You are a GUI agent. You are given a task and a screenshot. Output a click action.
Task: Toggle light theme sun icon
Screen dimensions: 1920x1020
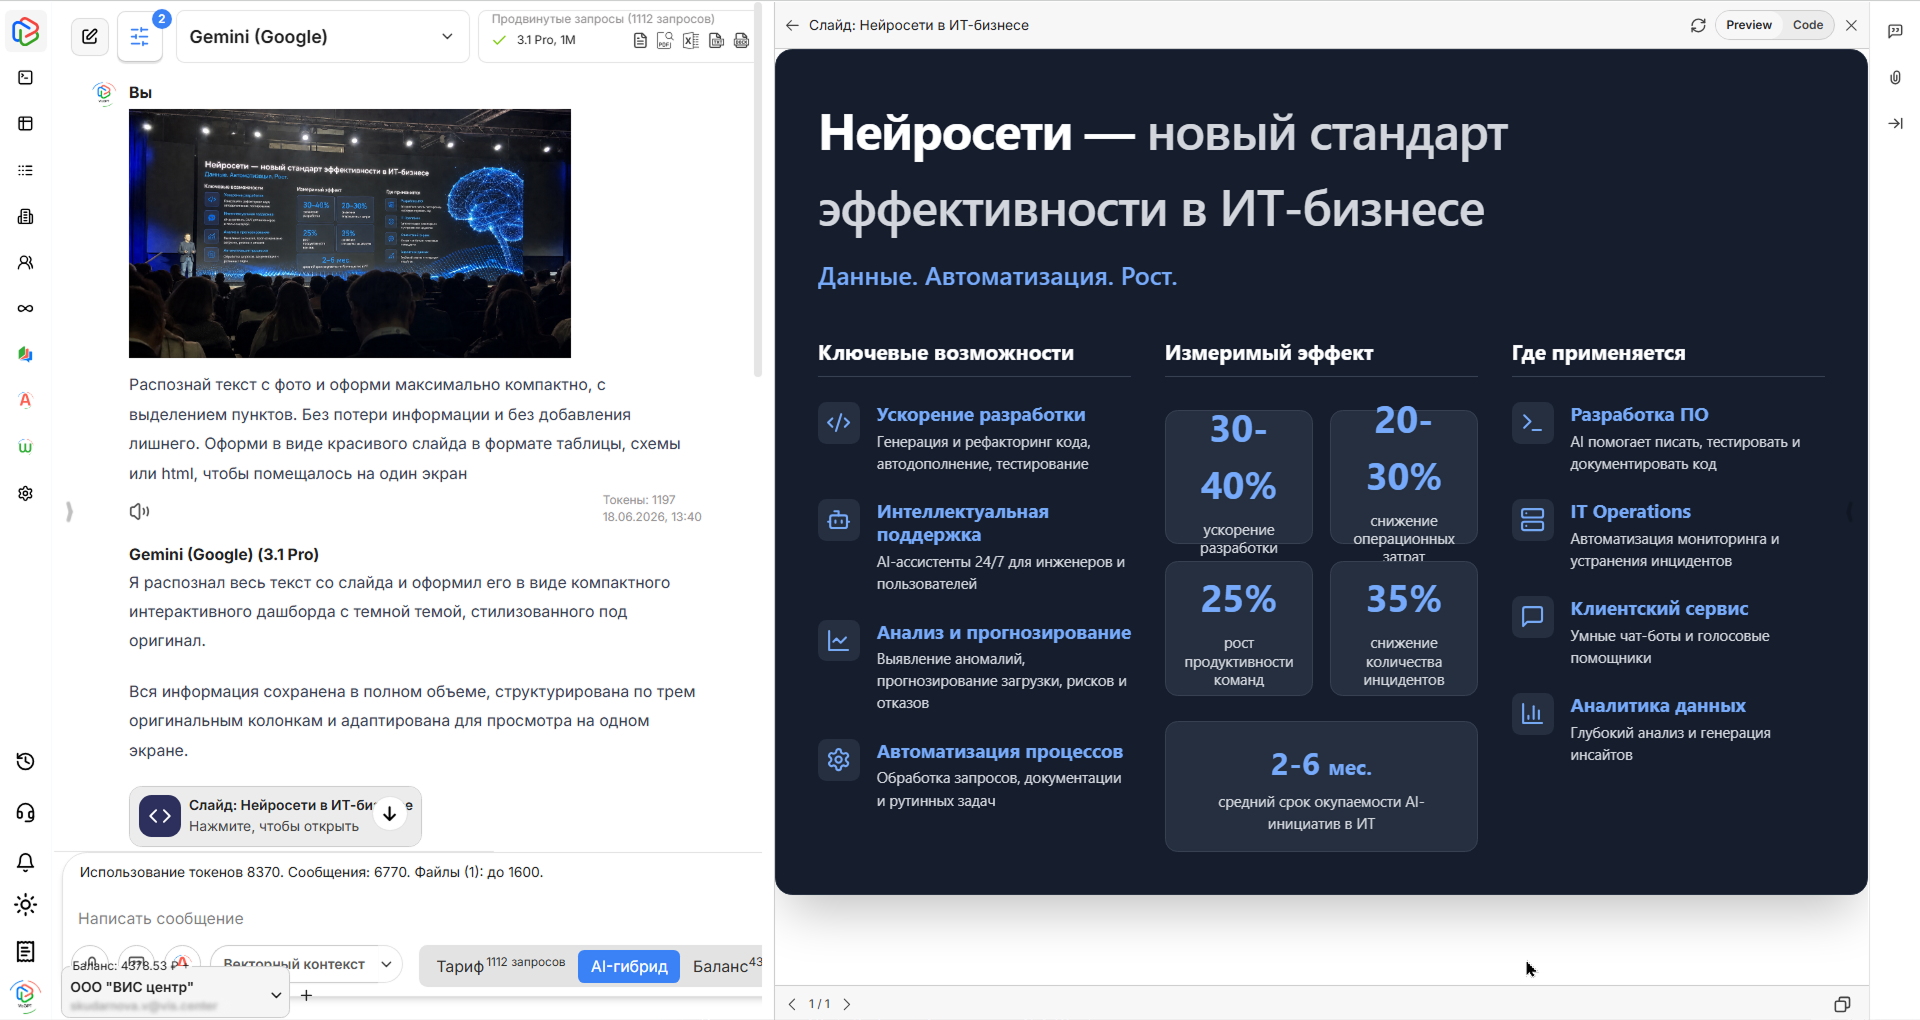pos(26,905)
